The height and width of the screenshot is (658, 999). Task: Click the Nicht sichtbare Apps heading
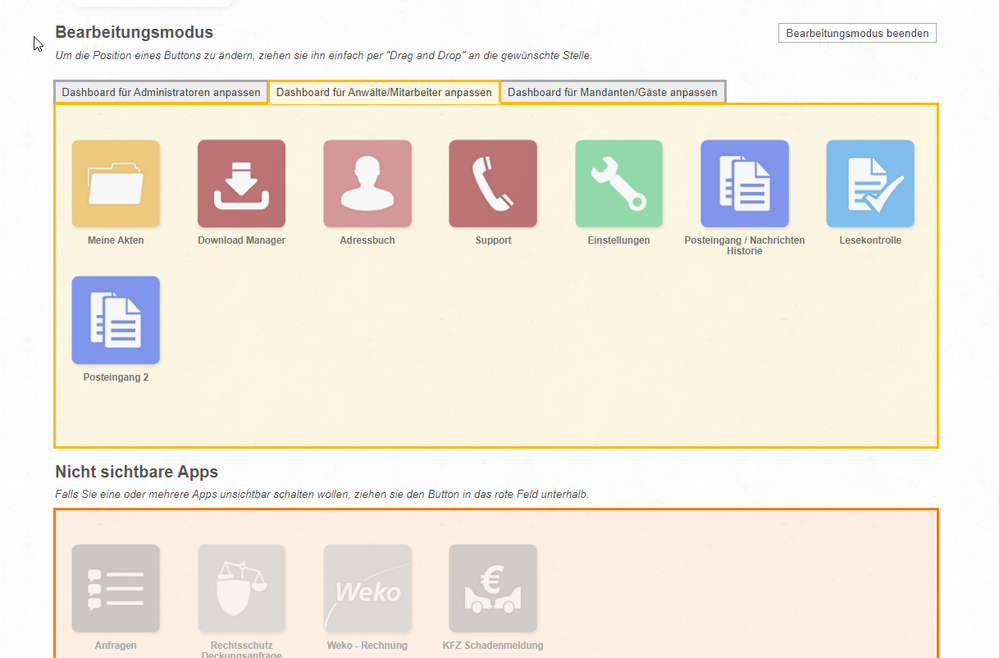click(x=136, y=472)
